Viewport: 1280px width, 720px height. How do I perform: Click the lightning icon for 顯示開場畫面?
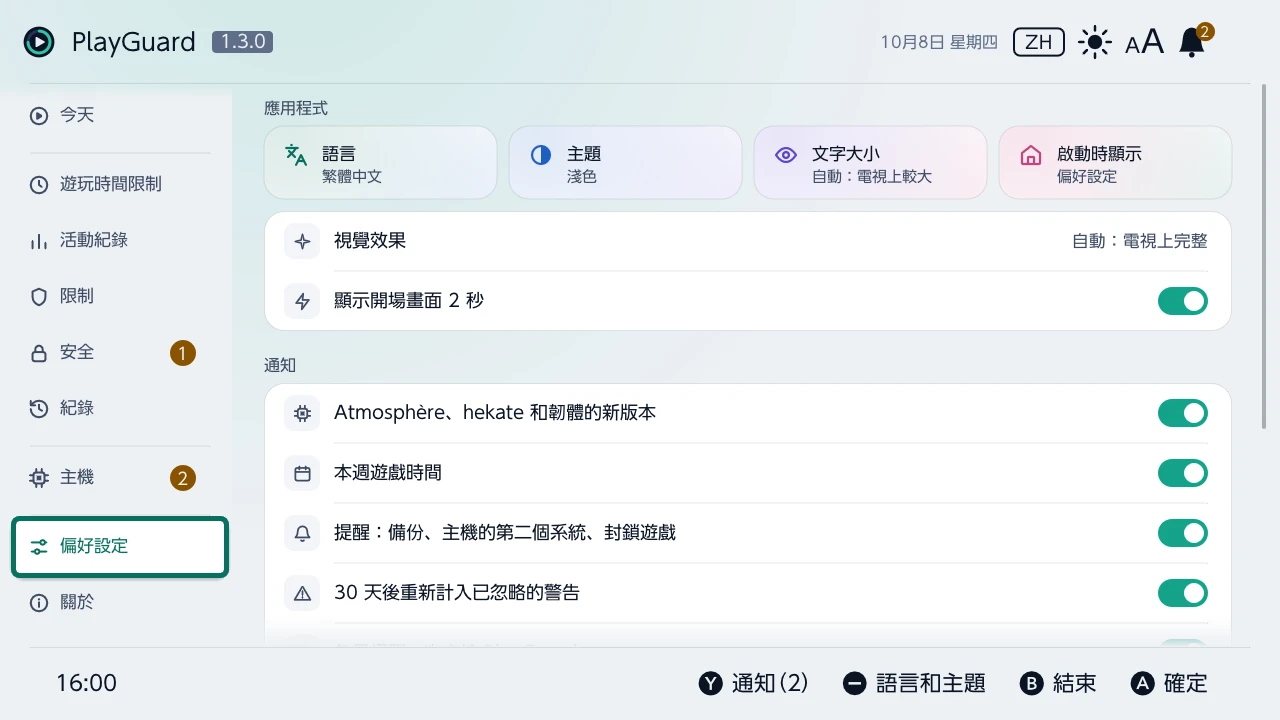pyautogui.click(x=302, y=301)
